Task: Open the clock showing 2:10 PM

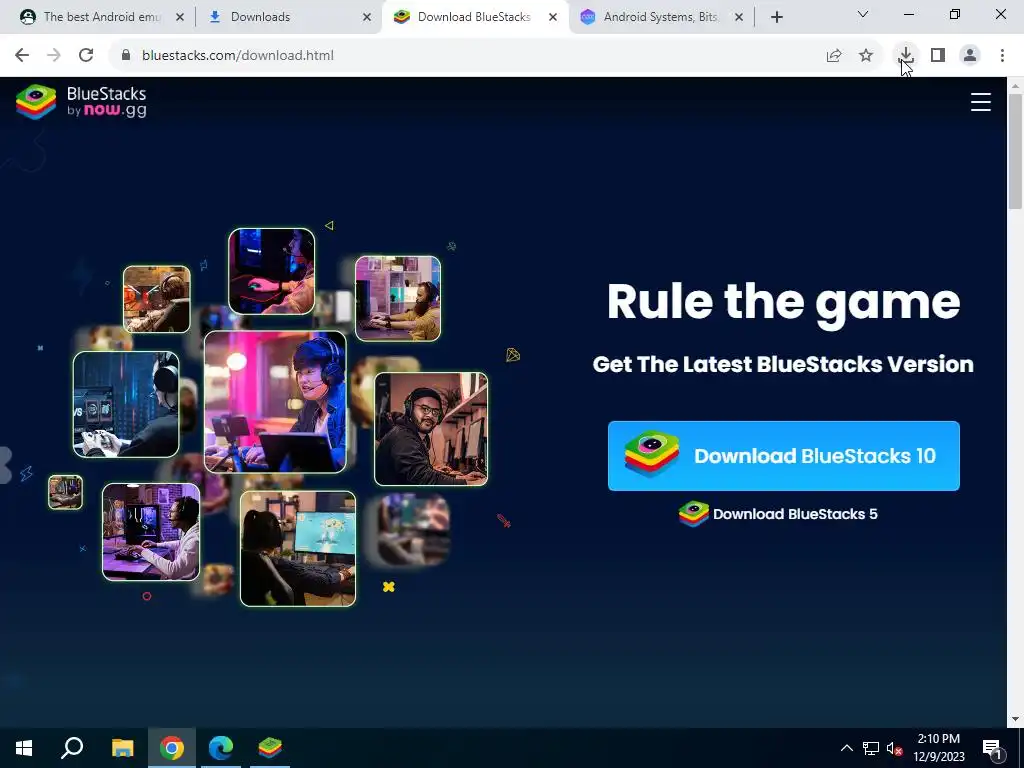Action: pos(939,748)
